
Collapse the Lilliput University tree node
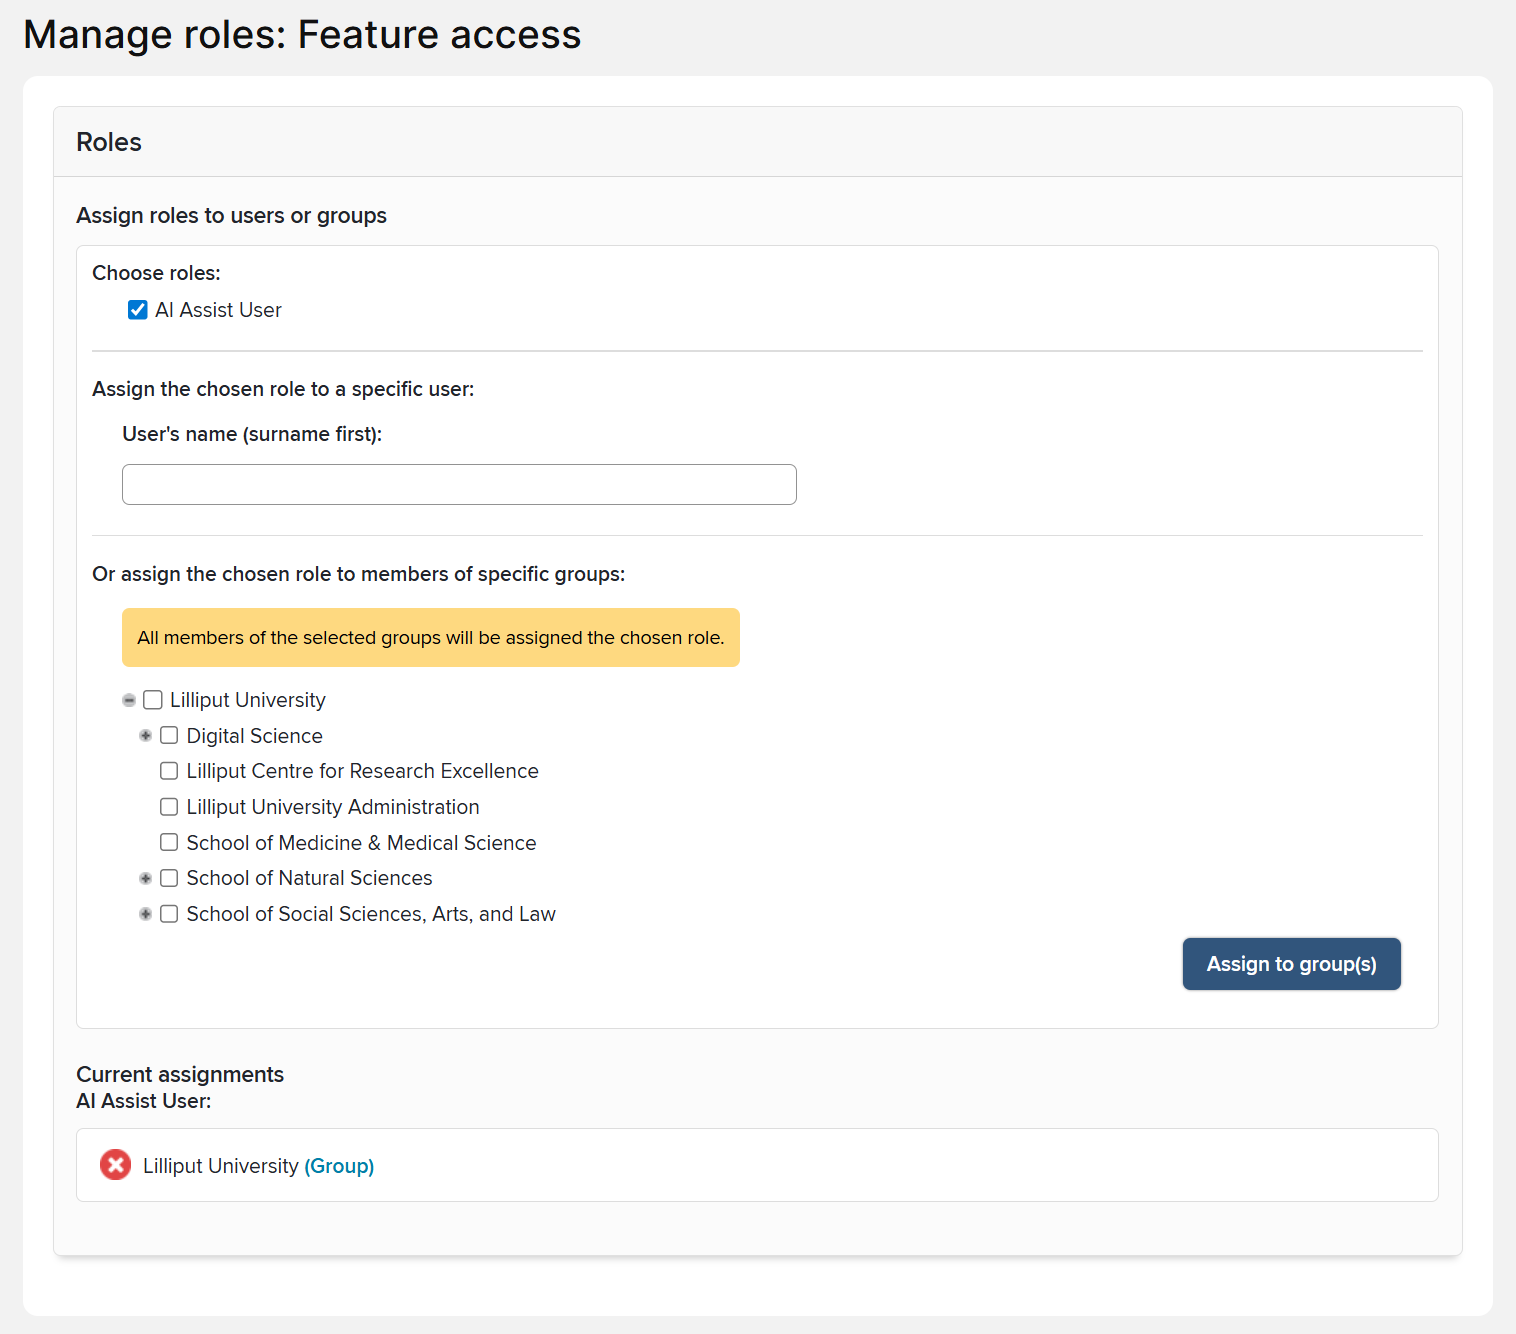point(129,700)
